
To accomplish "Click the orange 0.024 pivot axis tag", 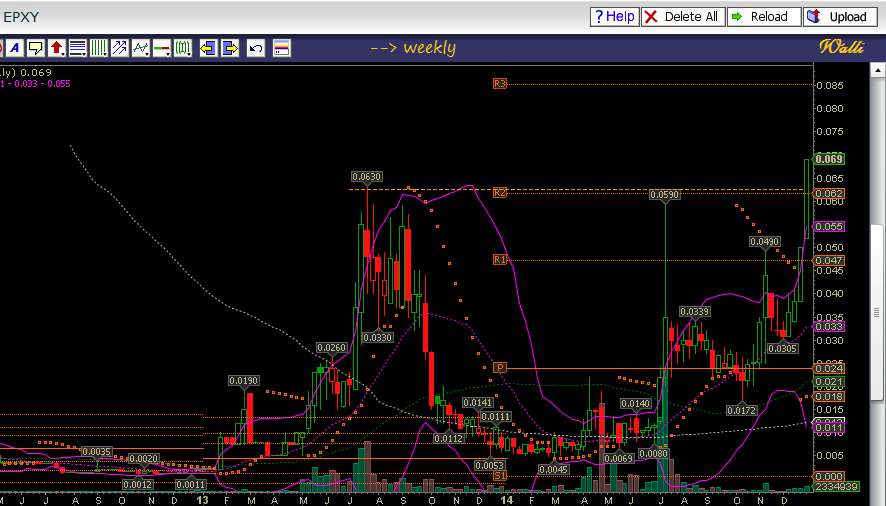I will point(829,369).
